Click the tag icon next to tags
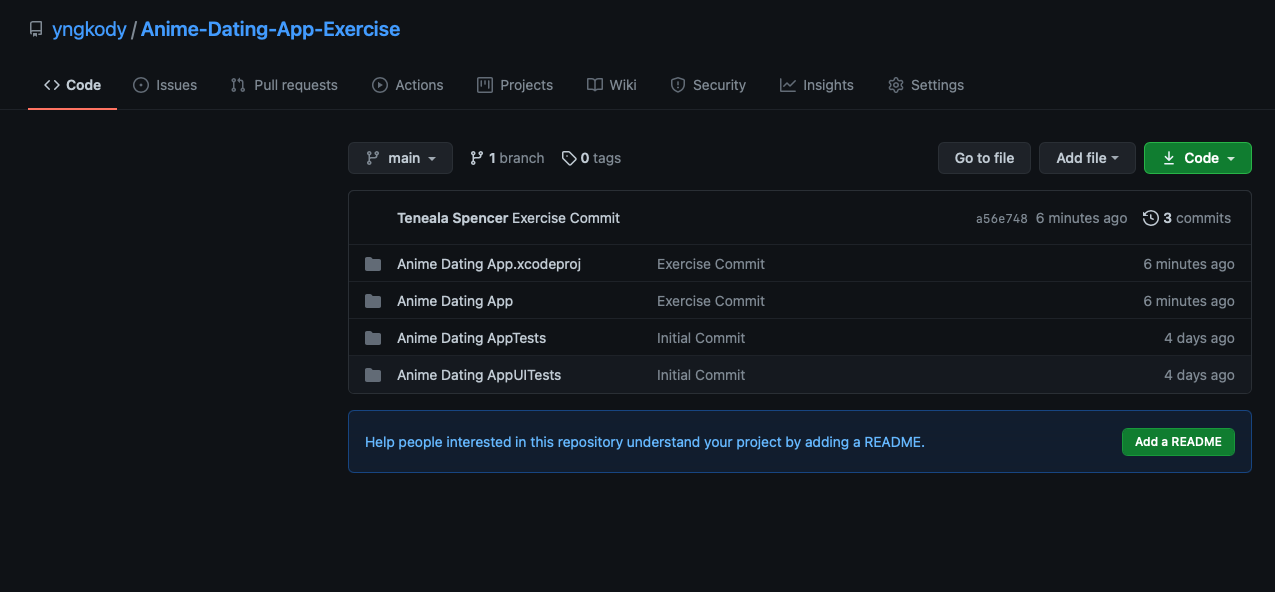The height and width of the screenshot is (592, 1275). [569, 158]
